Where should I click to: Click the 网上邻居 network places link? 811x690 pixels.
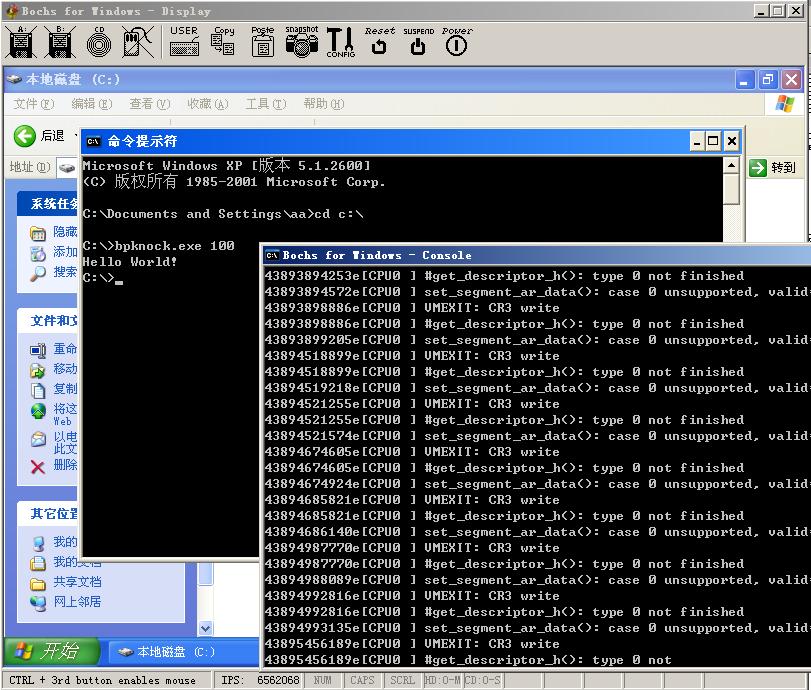pyautogui.click(x=78, y=602)
